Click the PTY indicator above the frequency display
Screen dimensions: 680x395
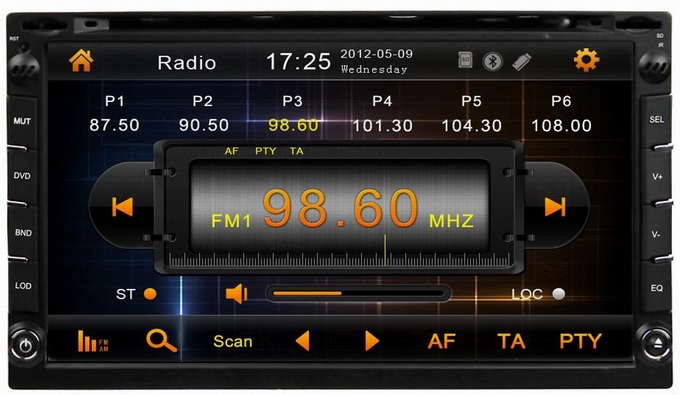click(x=265, y=151)
